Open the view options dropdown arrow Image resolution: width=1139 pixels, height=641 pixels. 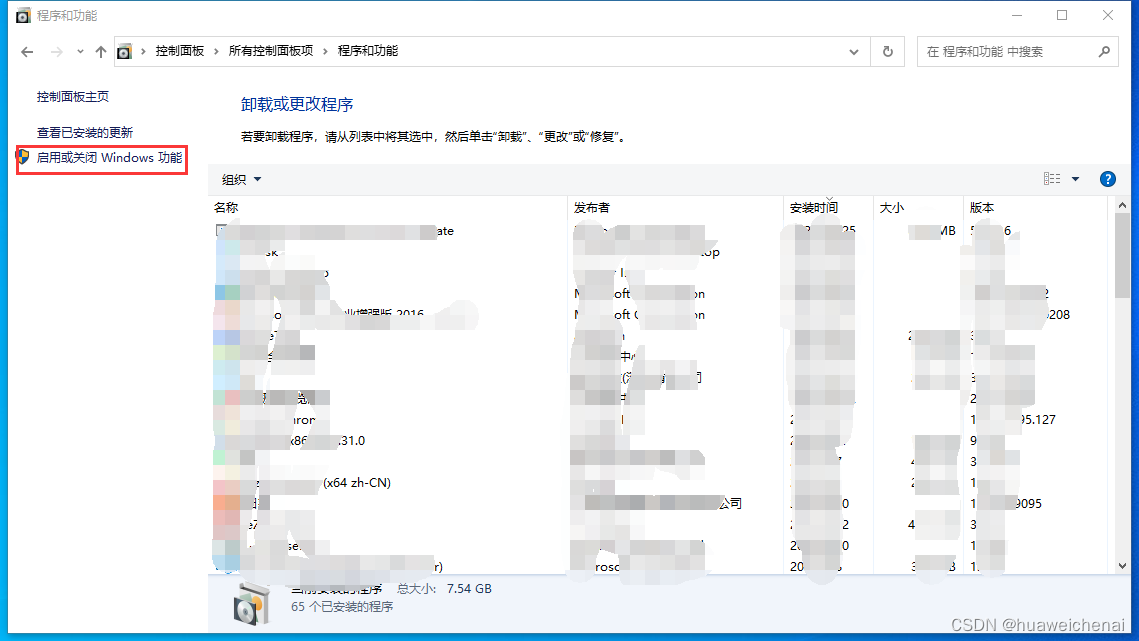(1074, 178)
